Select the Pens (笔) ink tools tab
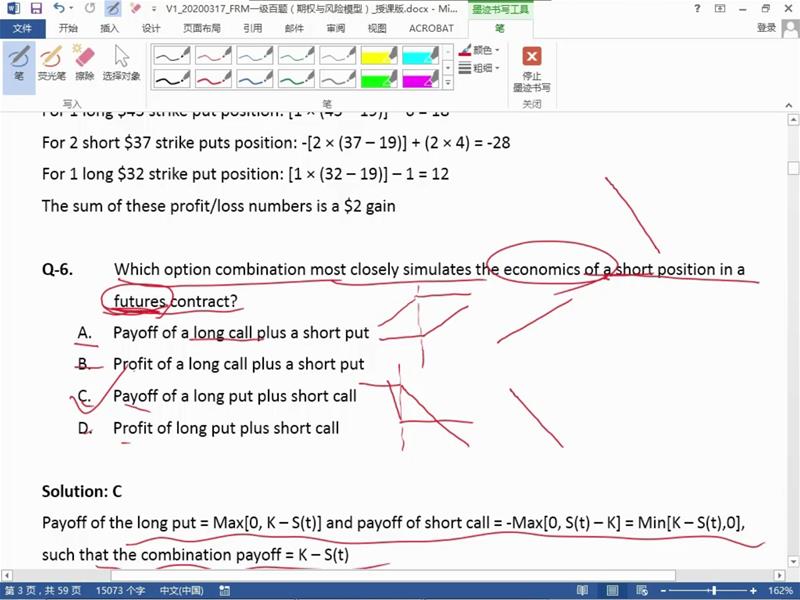800x600 pixels. [x=500, y=29]
